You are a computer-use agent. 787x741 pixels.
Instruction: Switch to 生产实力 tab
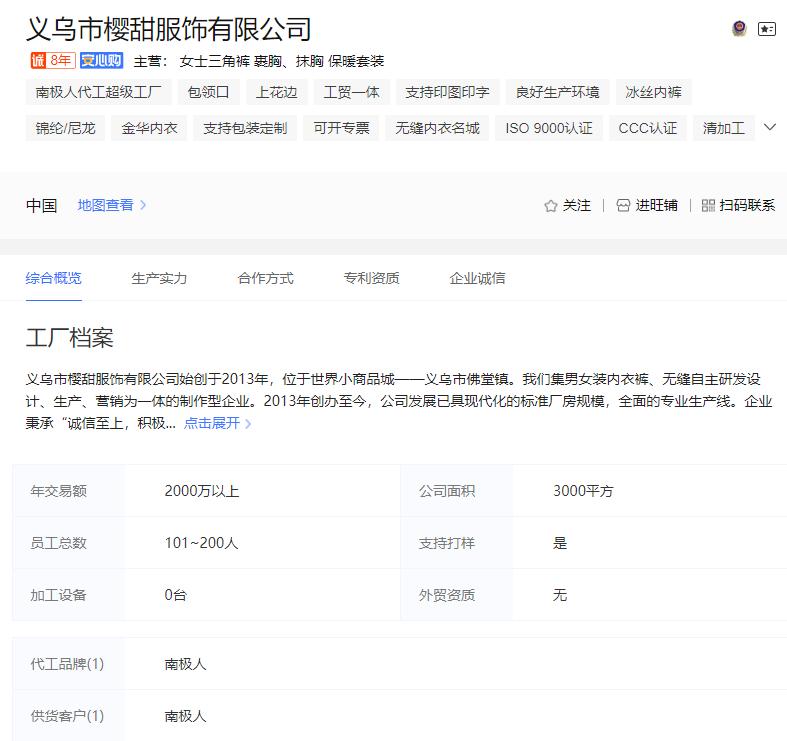pos(159,278)
